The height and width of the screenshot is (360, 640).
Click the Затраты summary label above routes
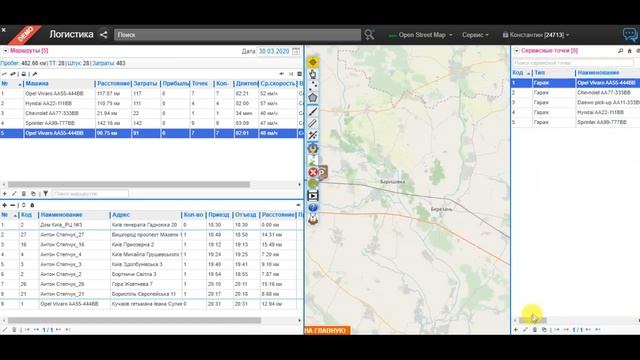coord(103,63)
